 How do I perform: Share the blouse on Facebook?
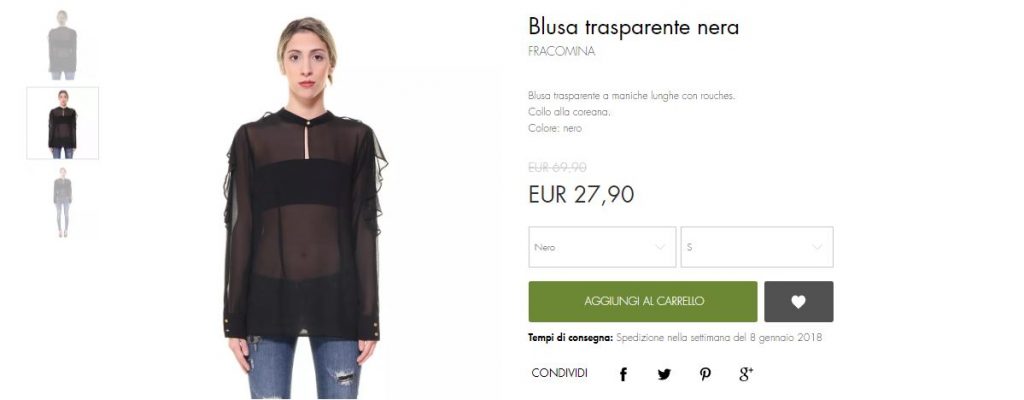(623, 375)
